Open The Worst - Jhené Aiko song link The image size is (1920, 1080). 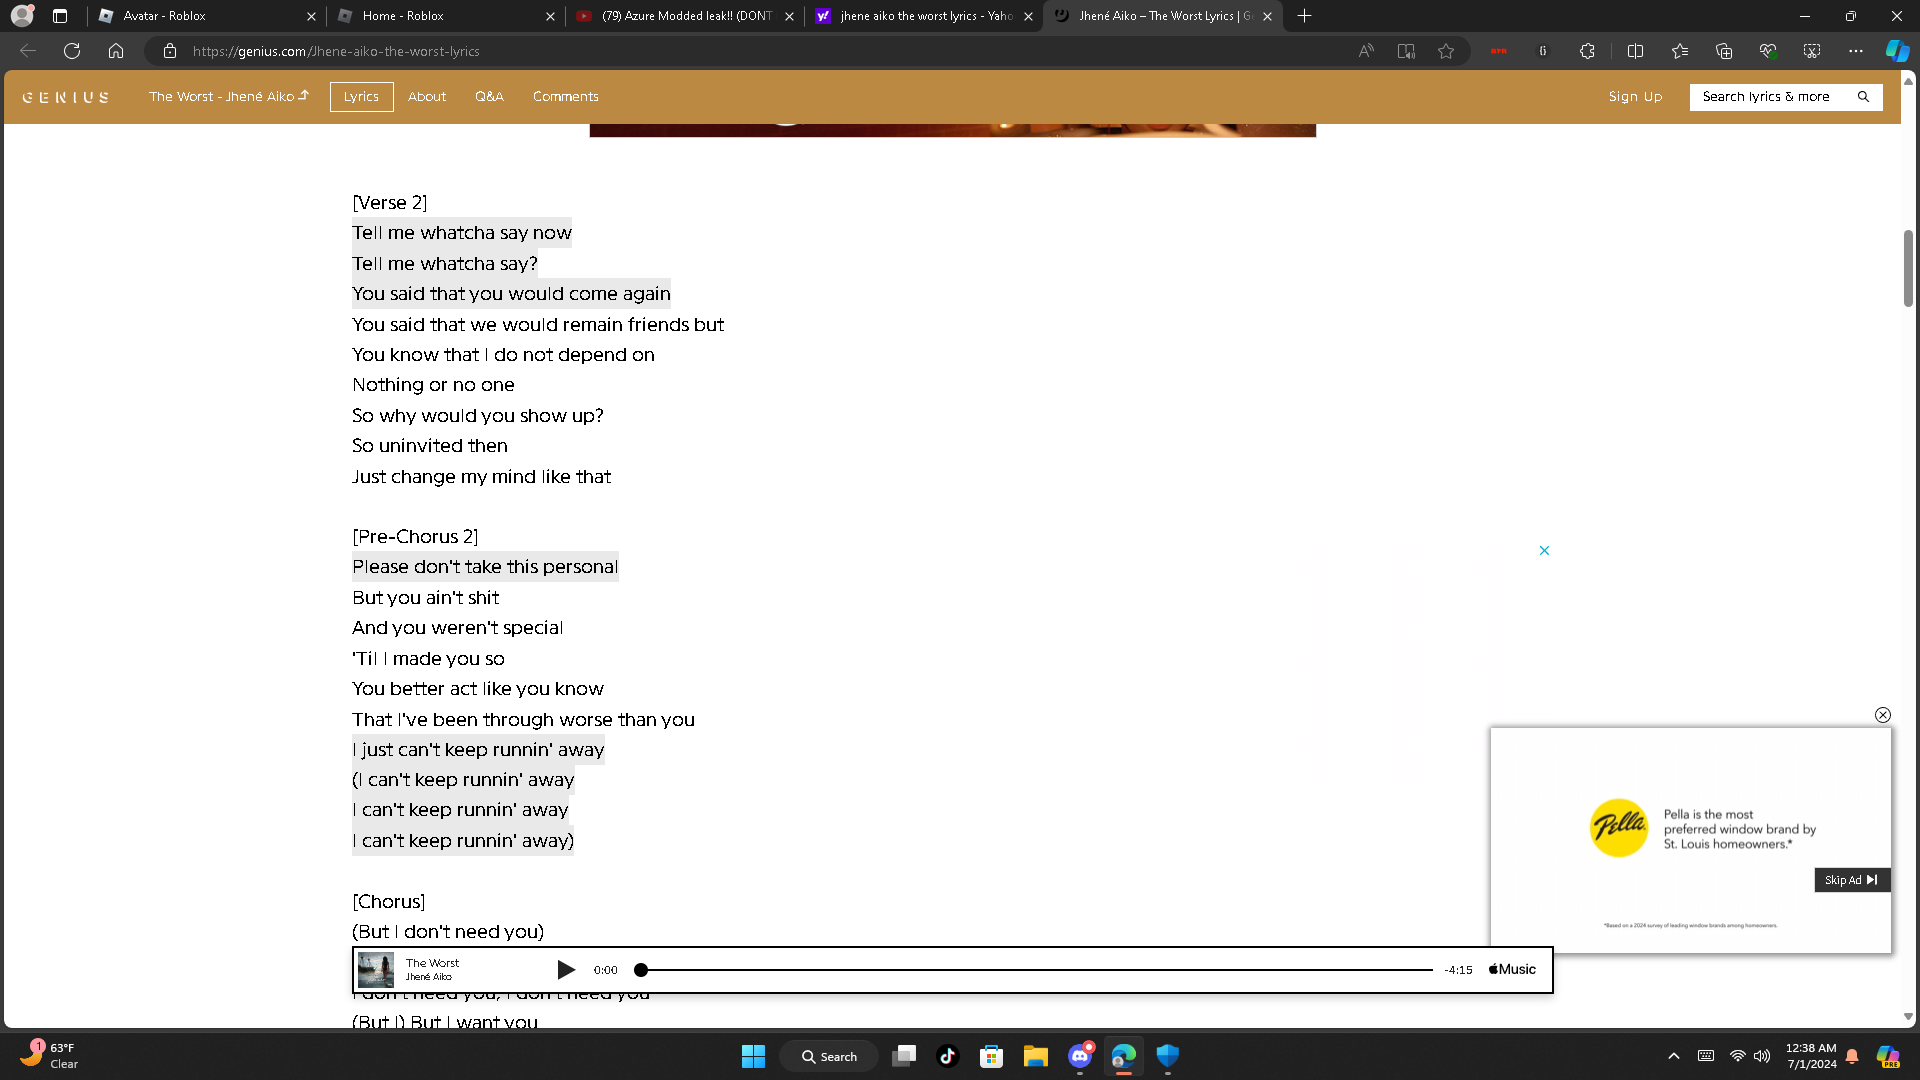[x=229, y=97]
